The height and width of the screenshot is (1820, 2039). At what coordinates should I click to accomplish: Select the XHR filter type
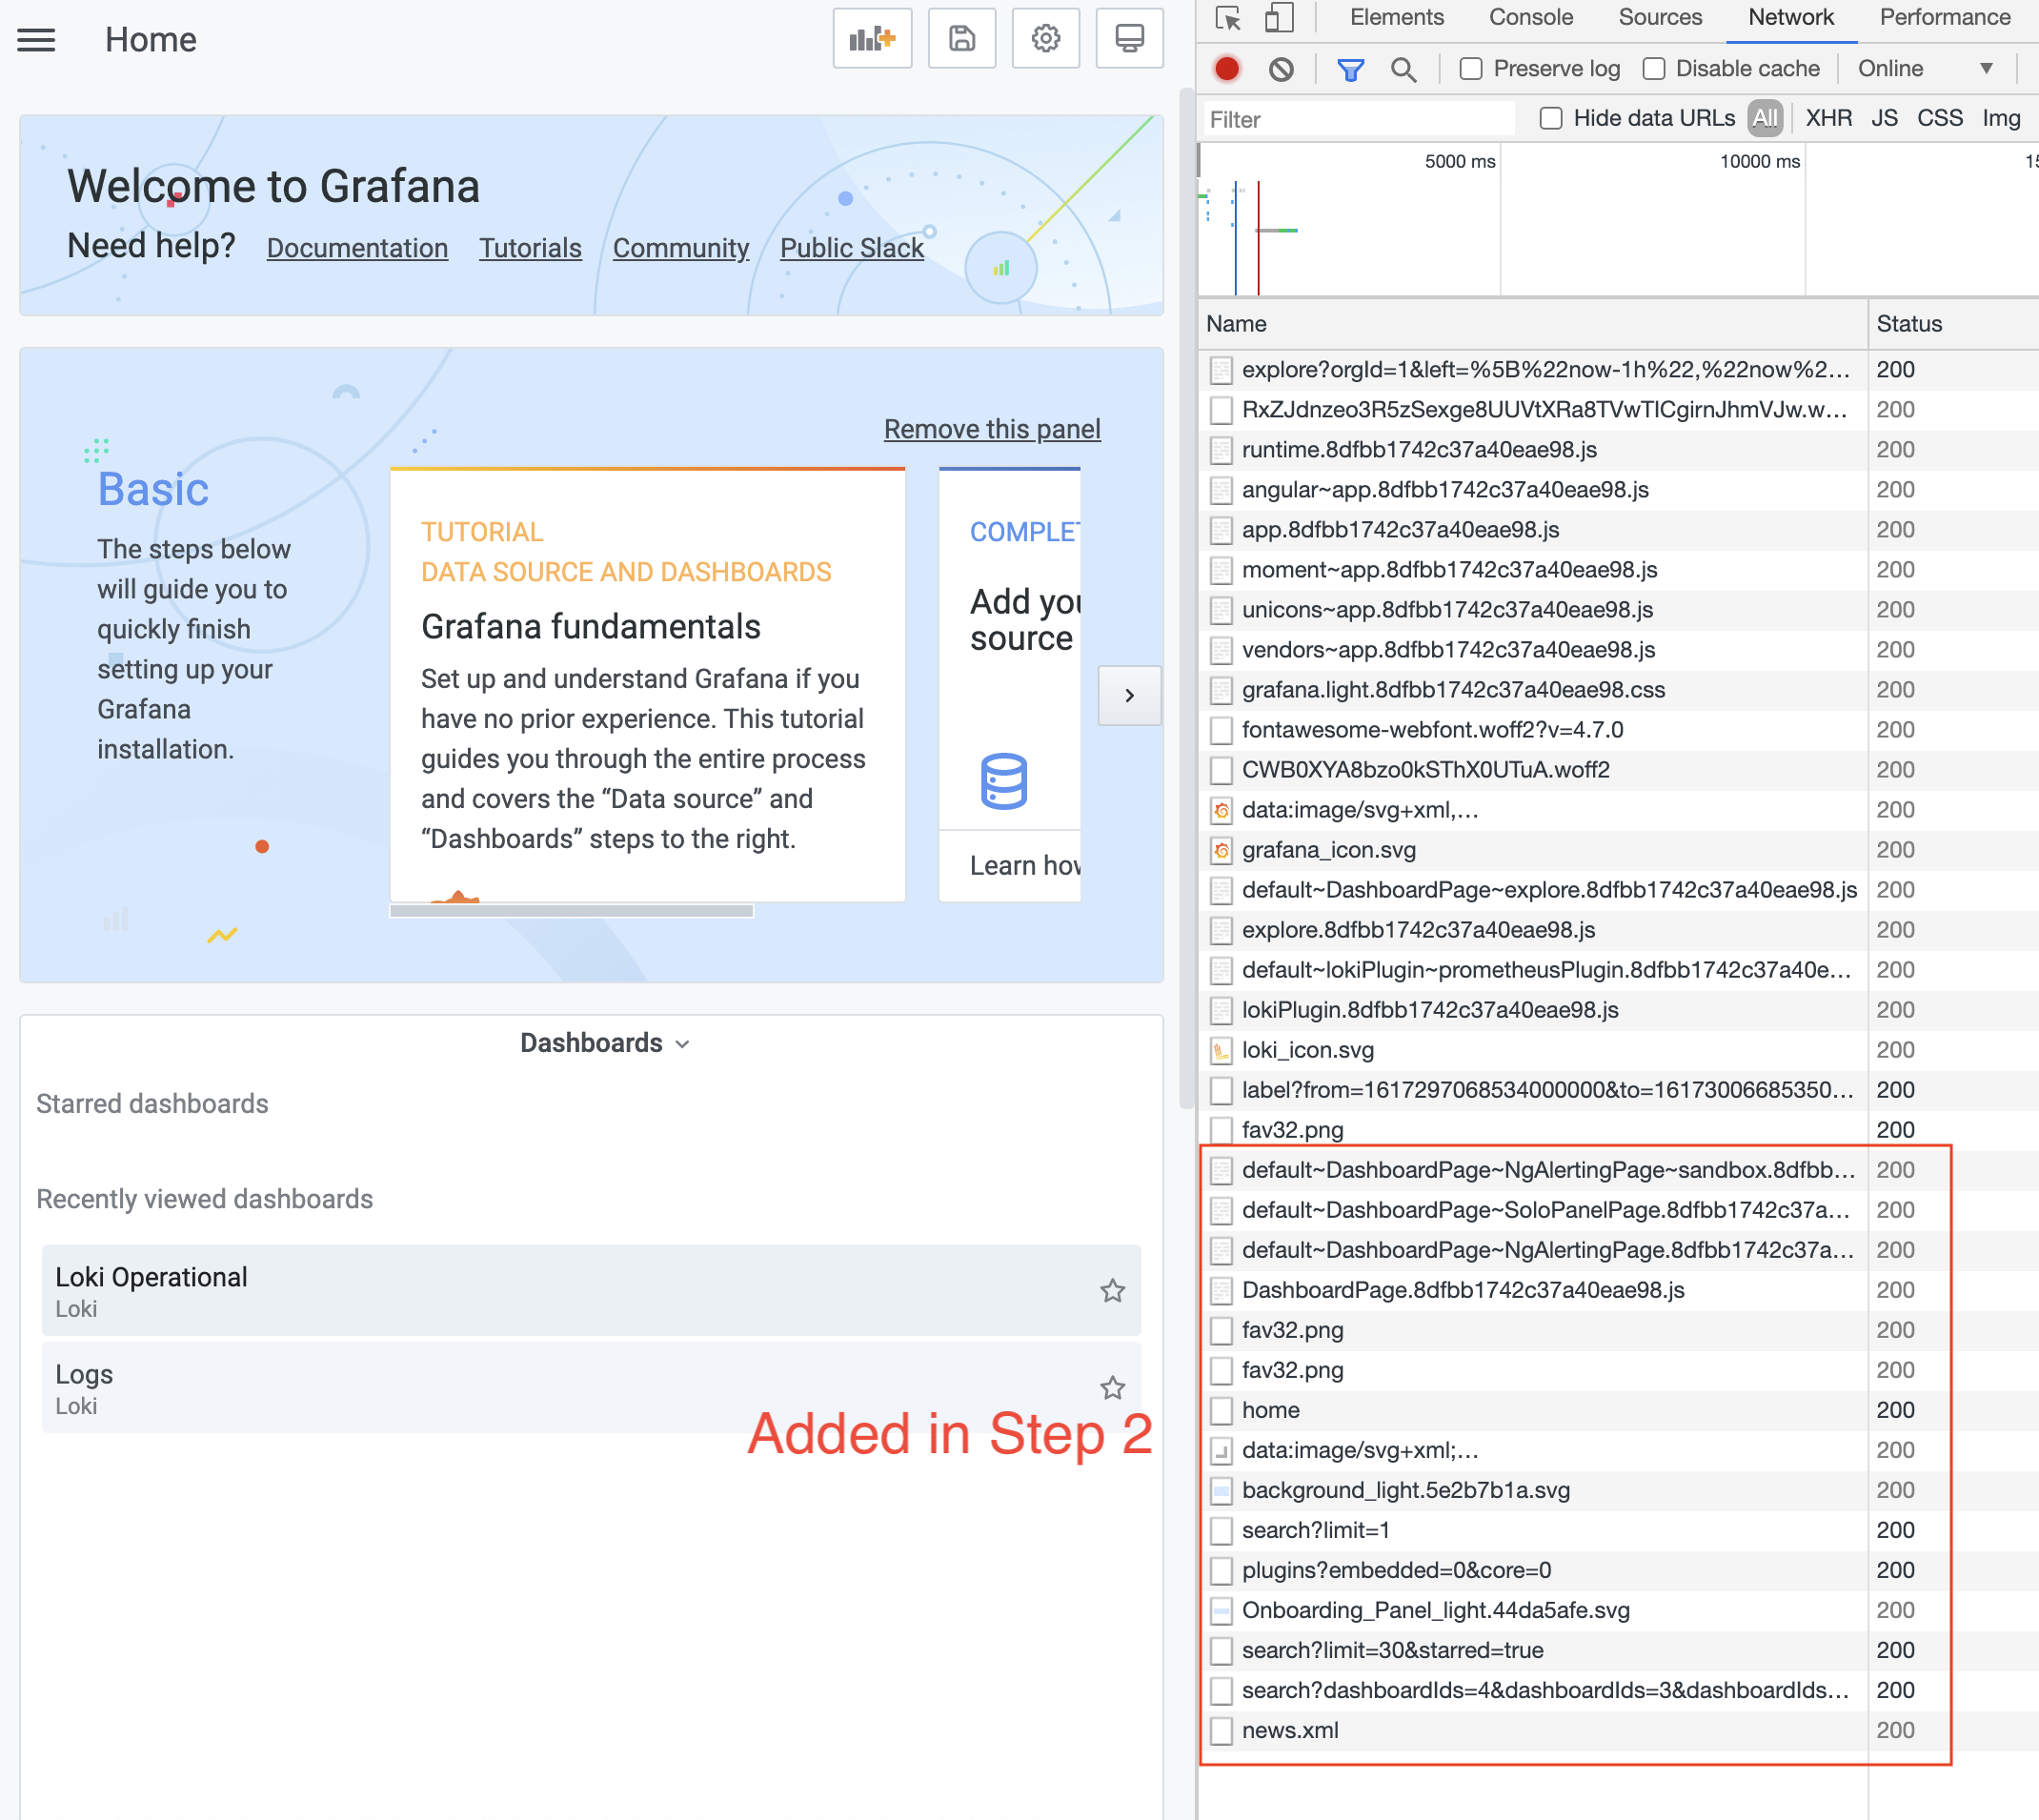1828,118
